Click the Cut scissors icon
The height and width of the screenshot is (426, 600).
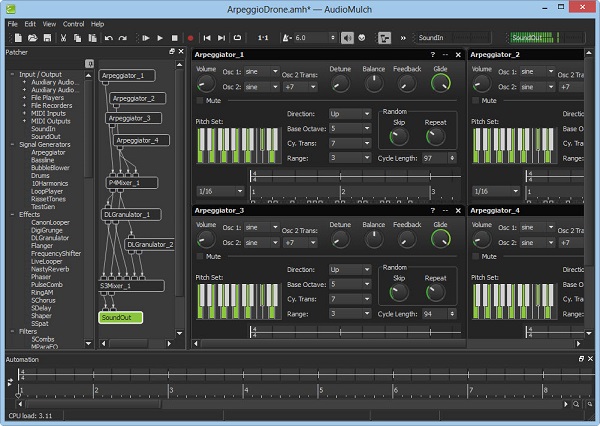click(63, 38)
